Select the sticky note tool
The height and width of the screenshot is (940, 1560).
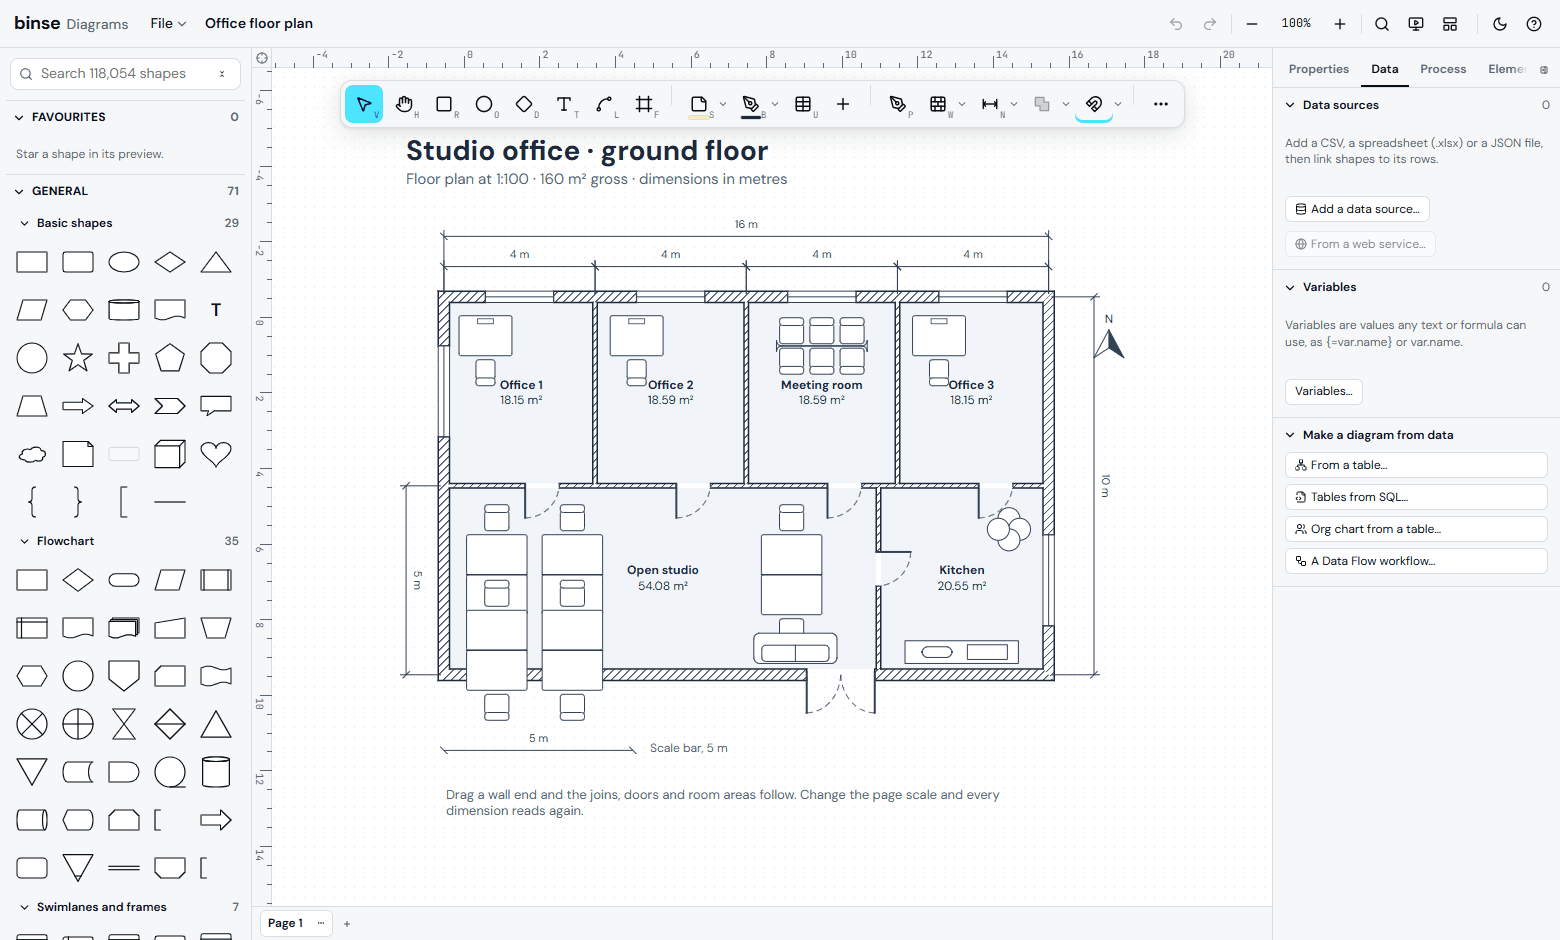pyautogui.click(x=699, y=104)
